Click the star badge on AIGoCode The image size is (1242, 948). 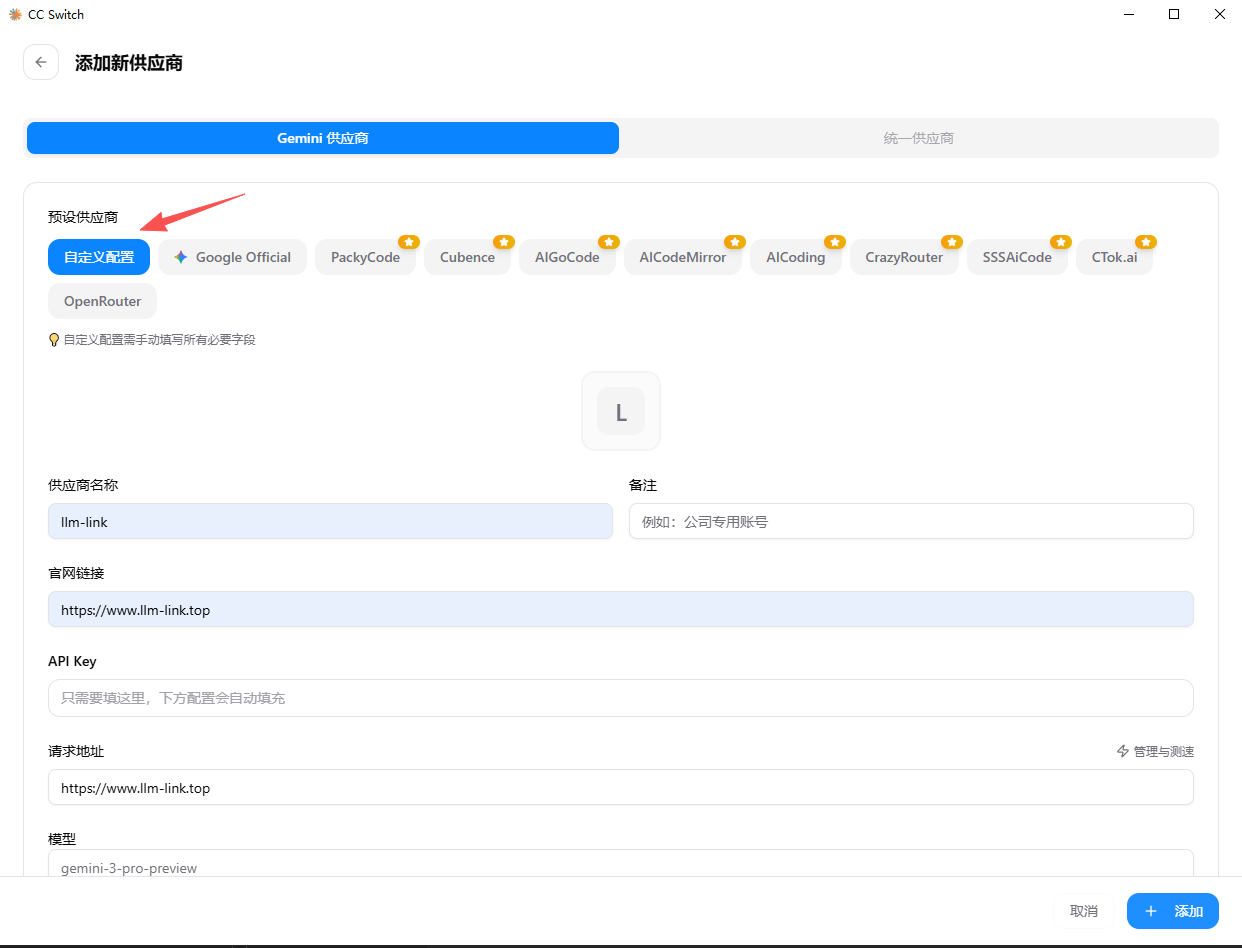(609, 242)
